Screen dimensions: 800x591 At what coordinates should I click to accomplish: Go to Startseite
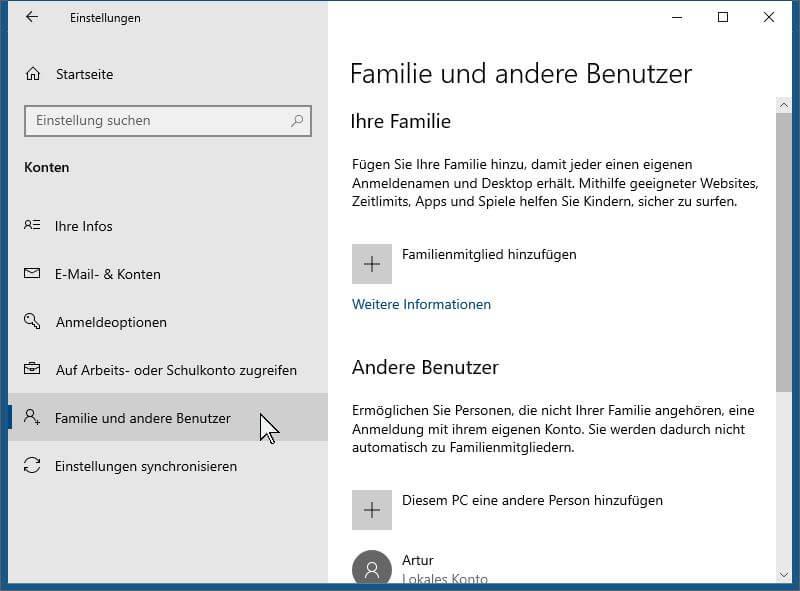point(85,74)
